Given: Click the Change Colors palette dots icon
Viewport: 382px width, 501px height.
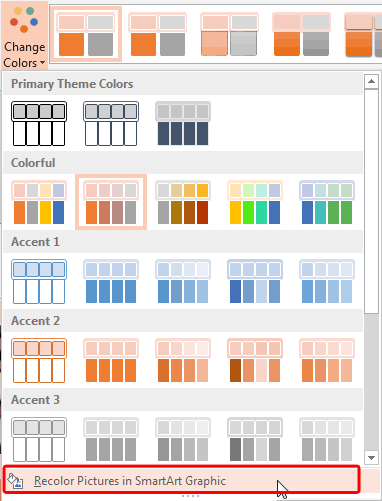Looking at the screenshot, I should tap(24, 20).
